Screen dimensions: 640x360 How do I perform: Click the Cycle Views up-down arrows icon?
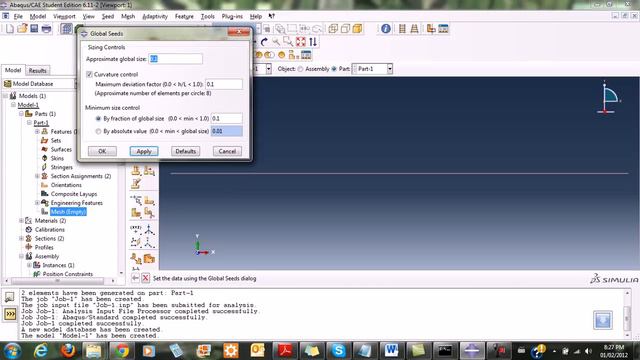pos(313,42)
